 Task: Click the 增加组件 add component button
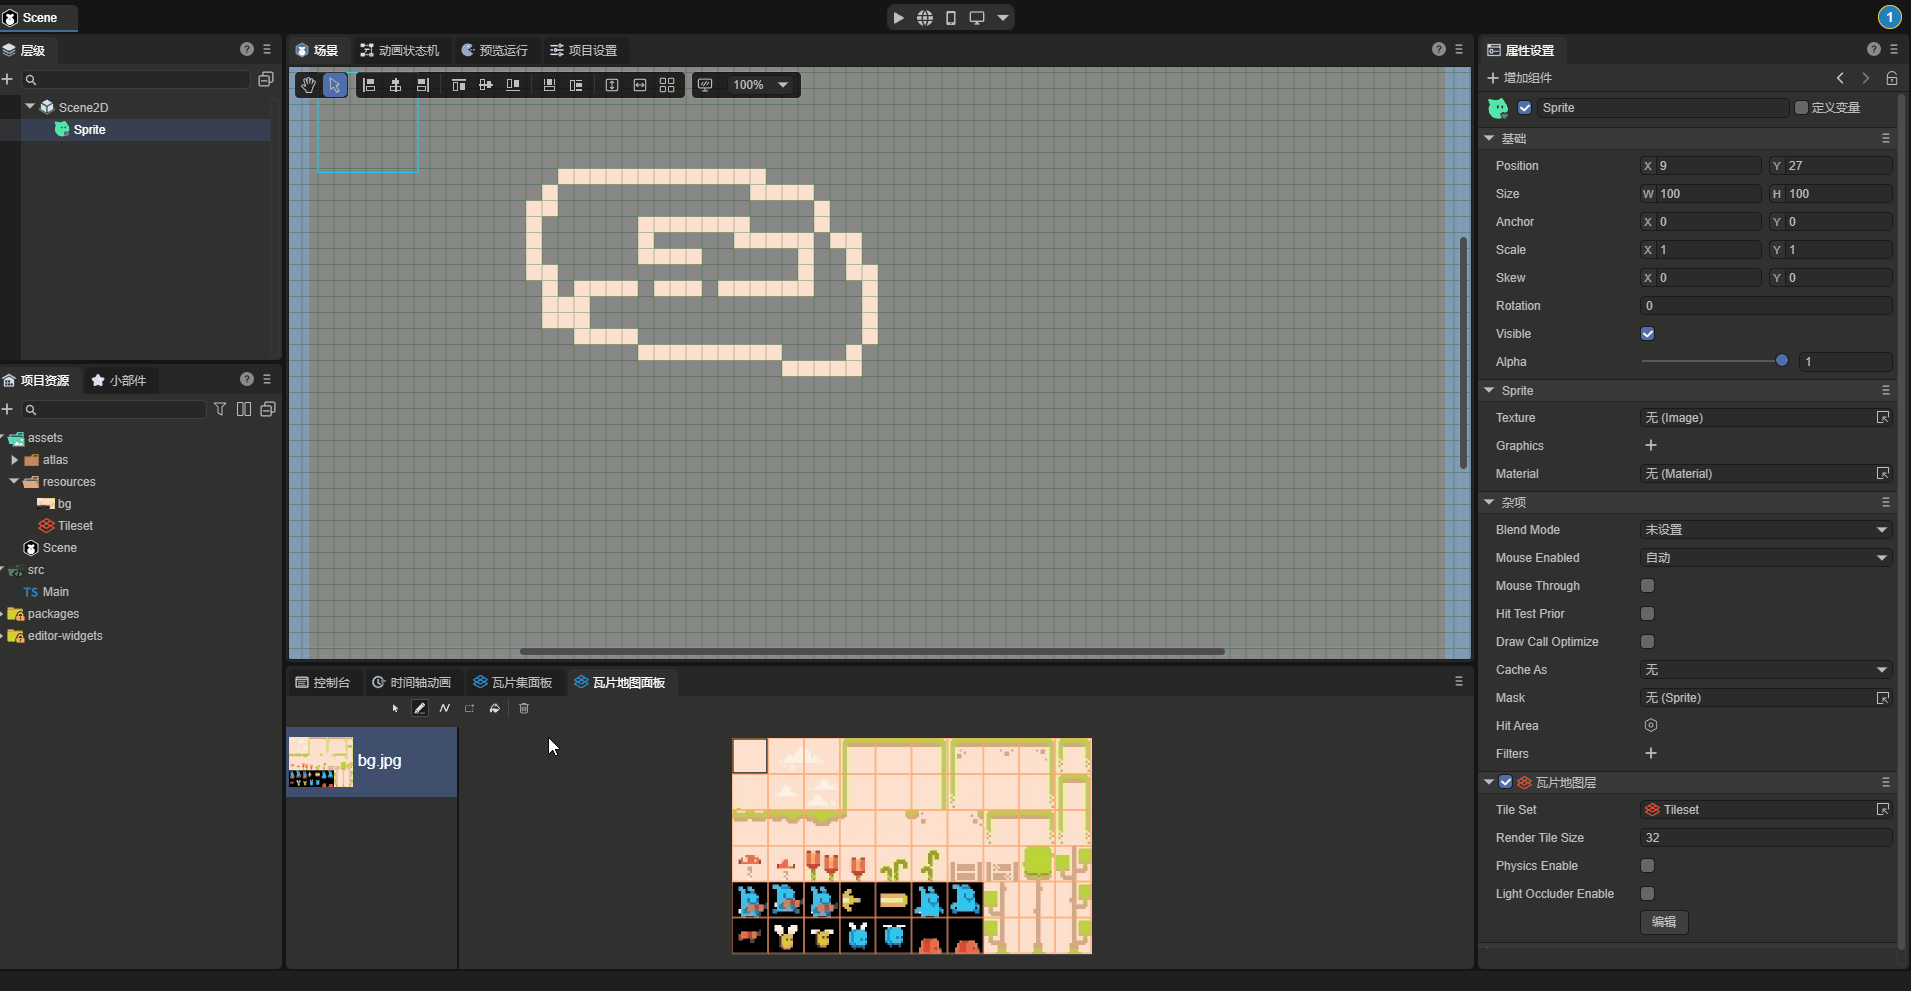click(x=1520, y=78)
